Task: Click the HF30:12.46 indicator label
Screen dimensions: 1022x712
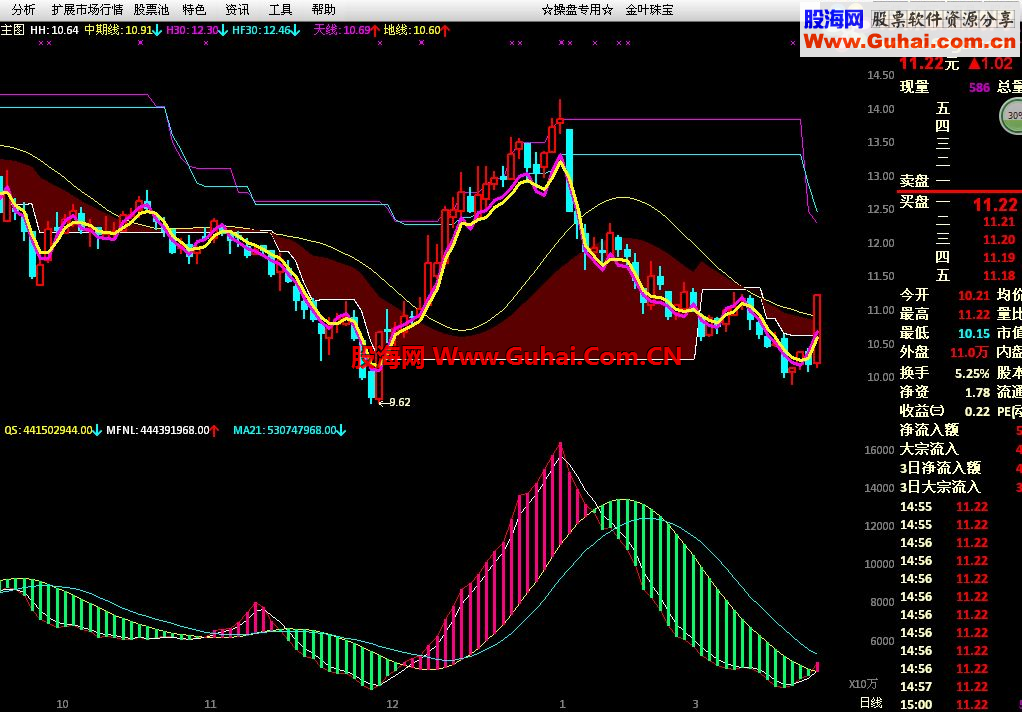Action: point(266,30)
